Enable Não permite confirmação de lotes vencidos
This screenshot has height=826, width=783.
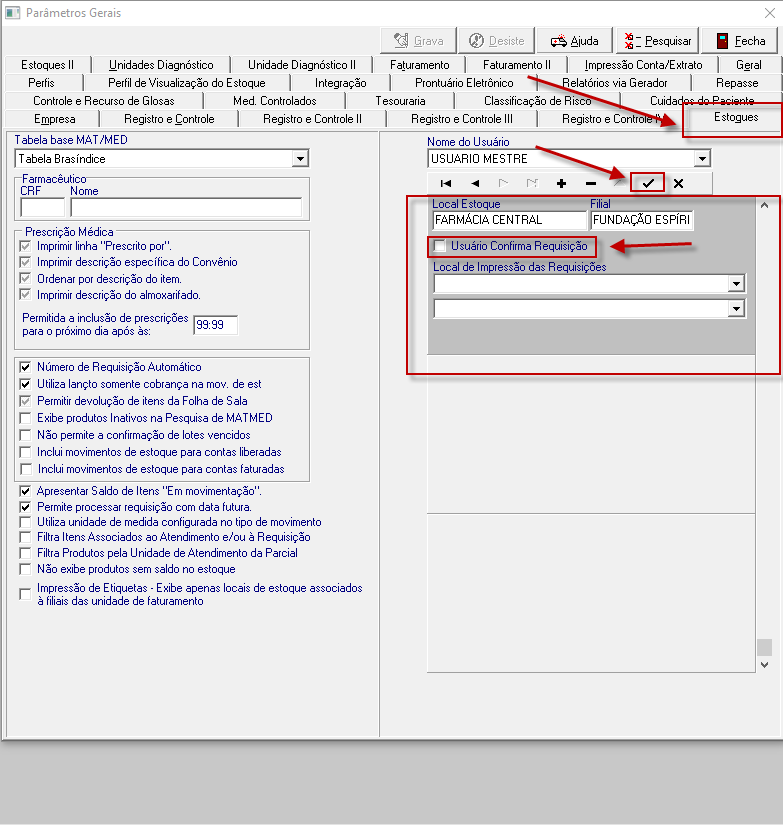(25, 435)
